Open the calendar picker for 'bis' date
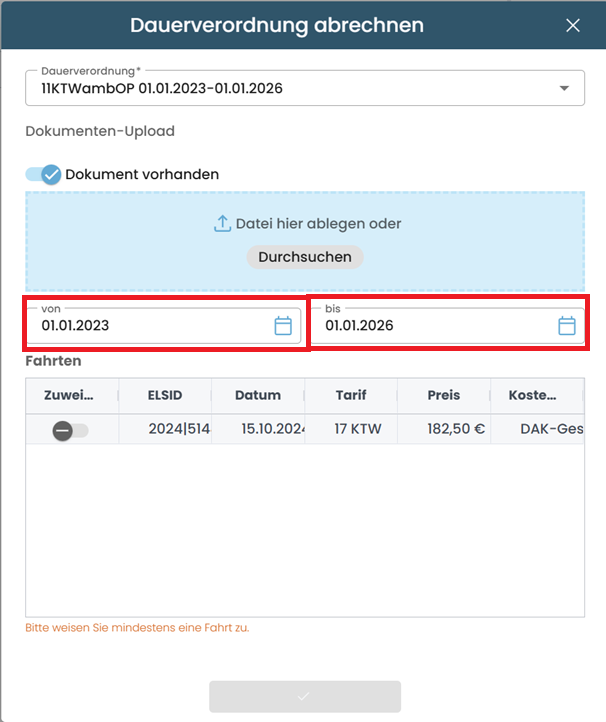Image resolution: width=606 pixels, height=722 pixels. tap(566, 326)
